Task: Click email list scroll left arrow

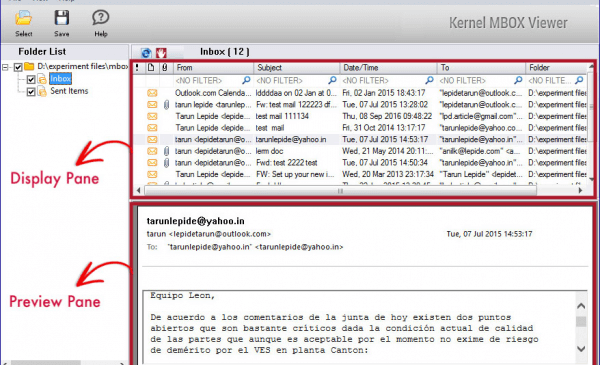Action: click(x=139, y=191)
